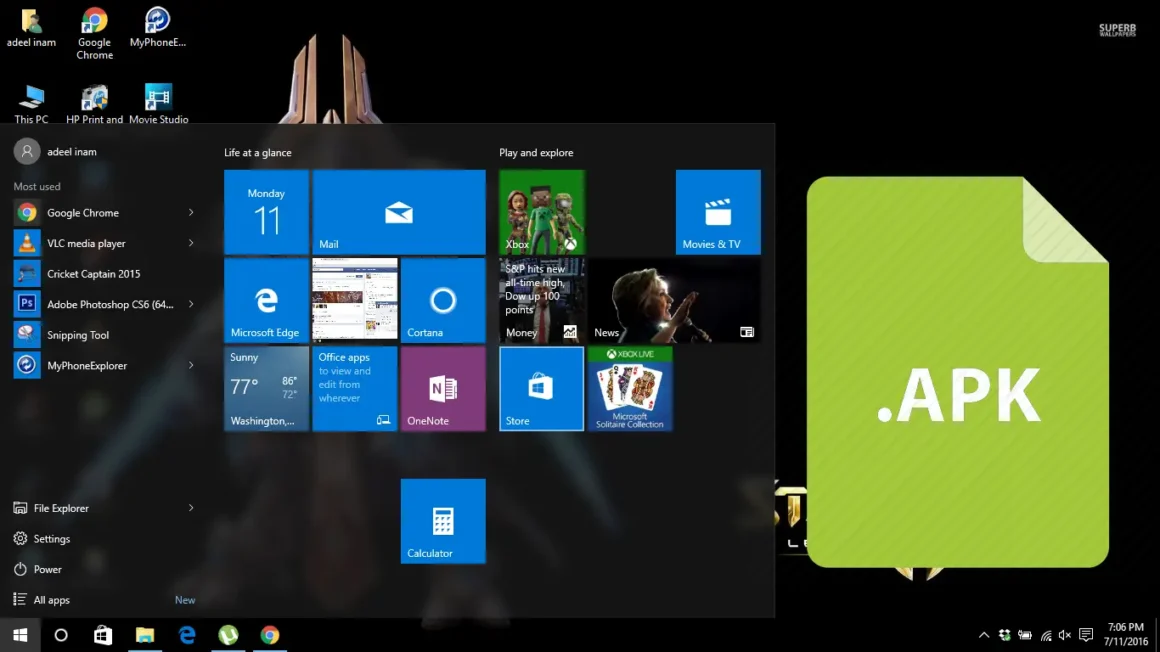Open Cortana search circle on taskbar
1160x652 pixels.
click(61, 635)
